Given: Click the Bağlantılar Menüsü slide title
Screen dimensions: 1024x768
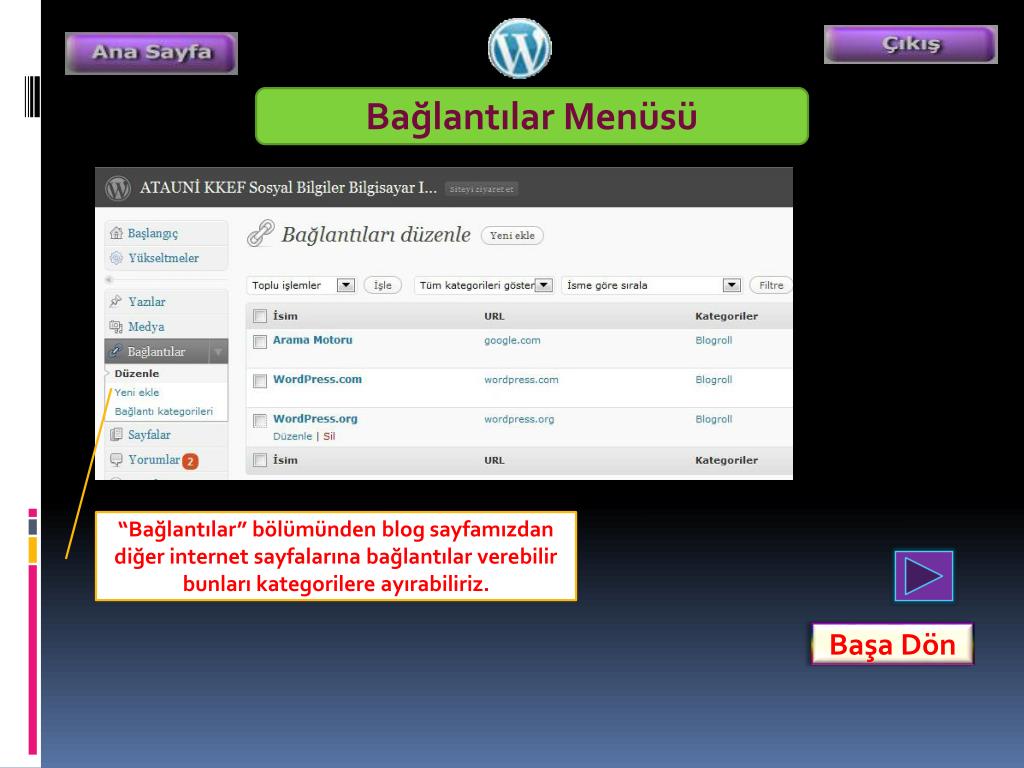Looking at the screenshot, I should (532, 116).
